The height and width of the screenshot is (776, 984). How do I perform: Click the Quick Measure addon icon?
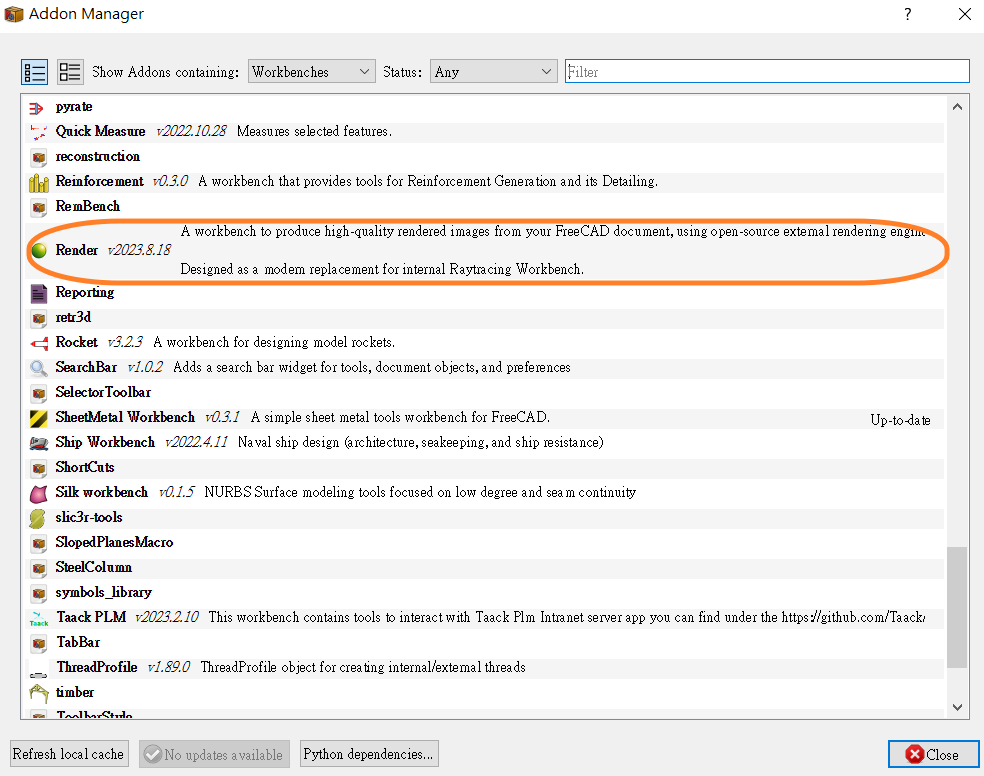pyautogui.click(x=38, y=132)
